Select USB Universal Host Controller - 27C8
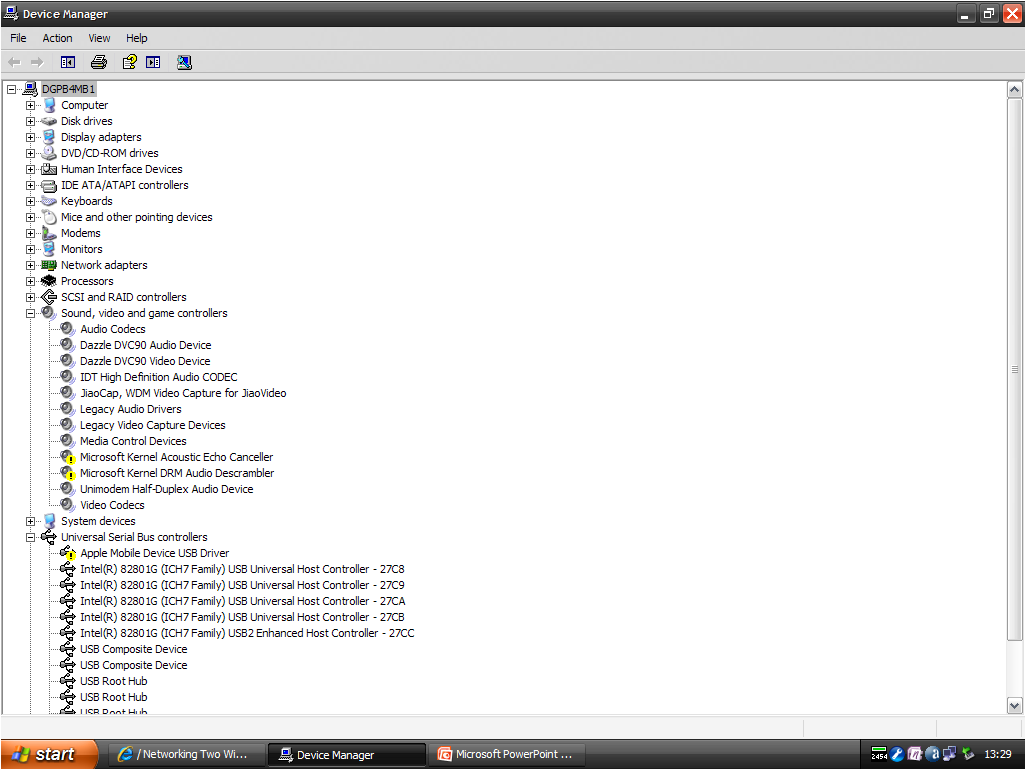The image size is (1026, 770). (x=242, y=569)
